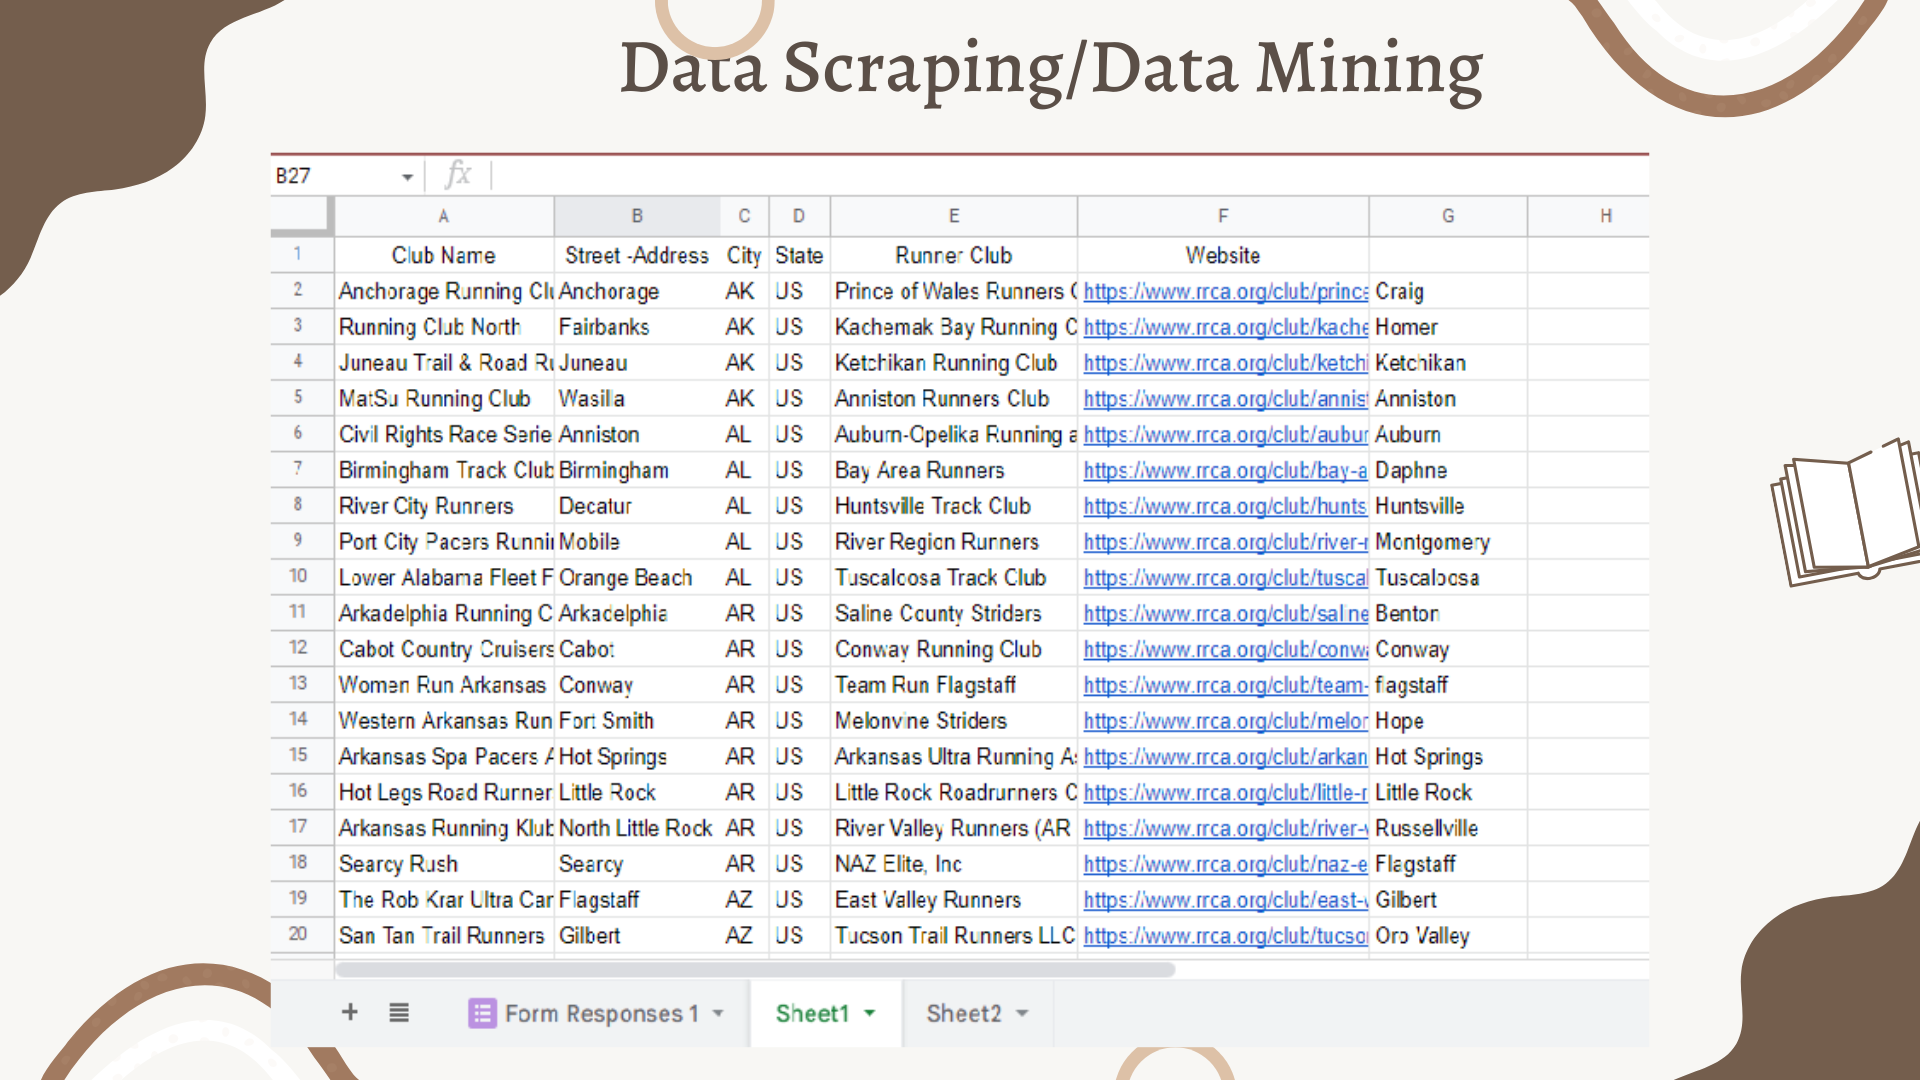Open Form Responses 1 tab dropdown arrow

click(x=718, y=1013)
